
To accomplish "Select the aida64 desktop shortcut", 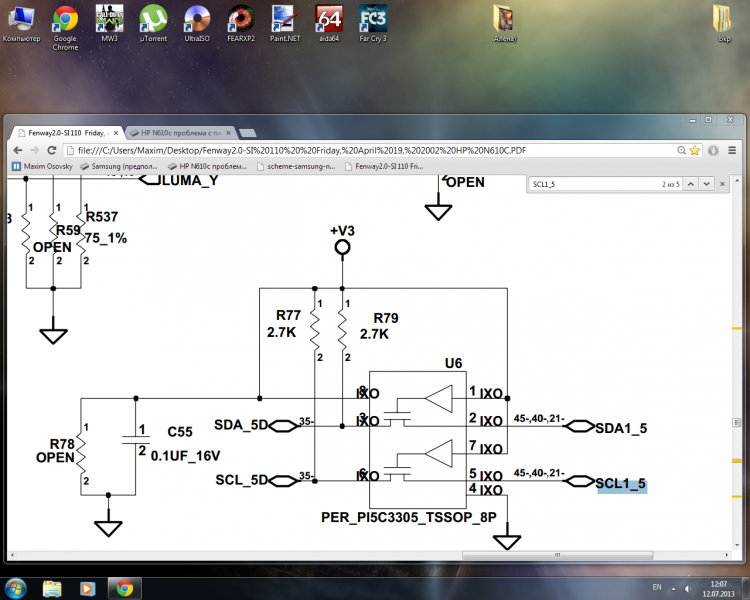I will tap(329, 25).
